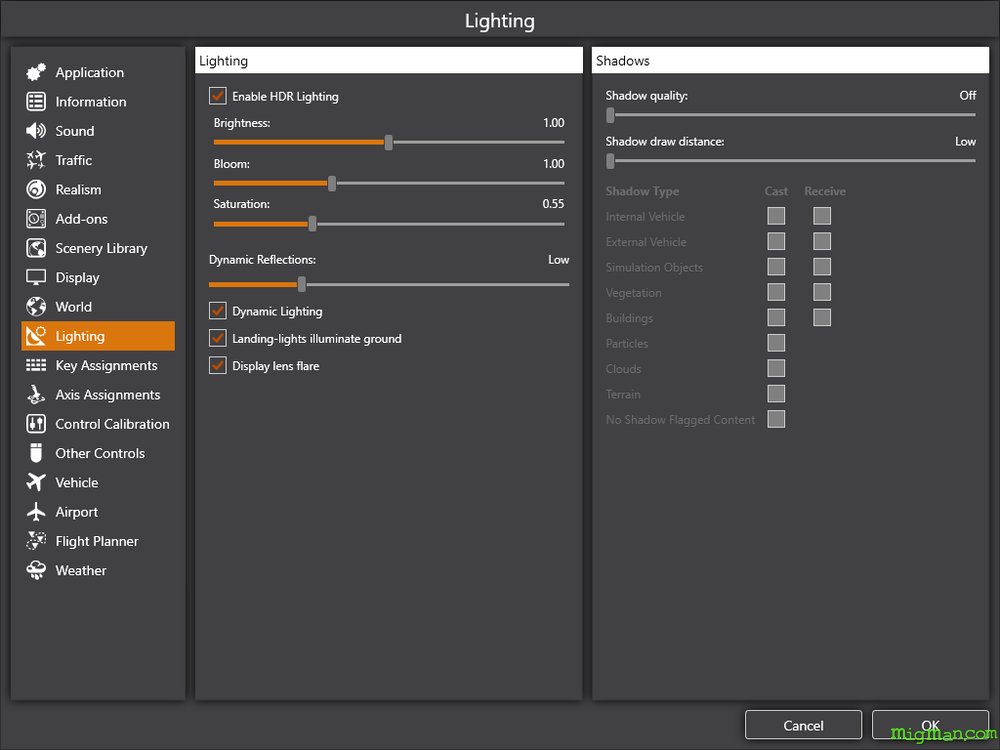Click the Shadows panel header
The height and width of the screenshot is (750, 1000).
point(790,61)
